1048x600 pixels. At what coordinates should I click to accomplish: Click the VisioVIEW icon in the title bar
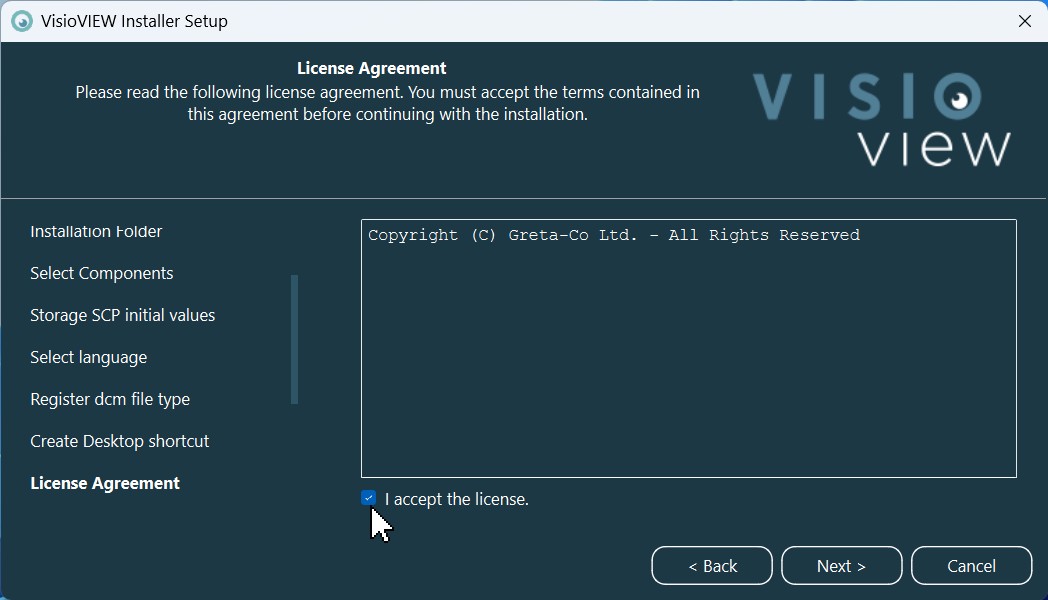coord(22,21)
